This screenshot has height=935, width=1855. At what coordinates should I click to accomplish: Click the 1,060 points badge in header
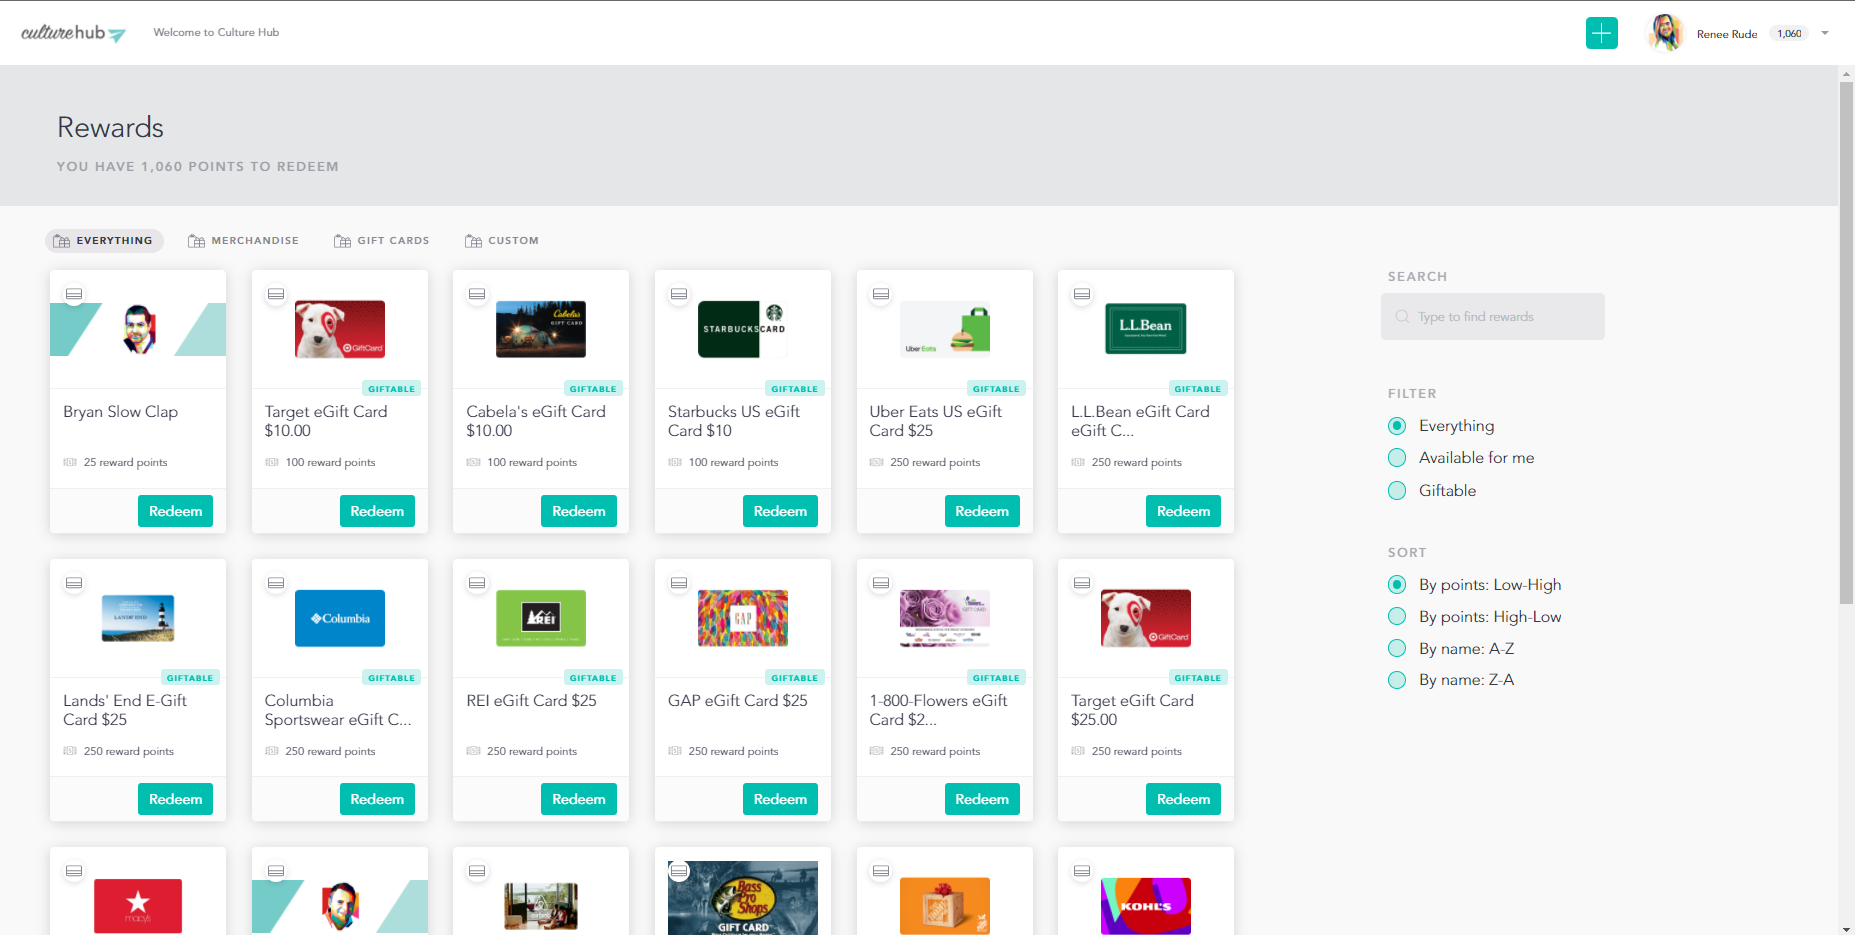[x=1789, y=33]
